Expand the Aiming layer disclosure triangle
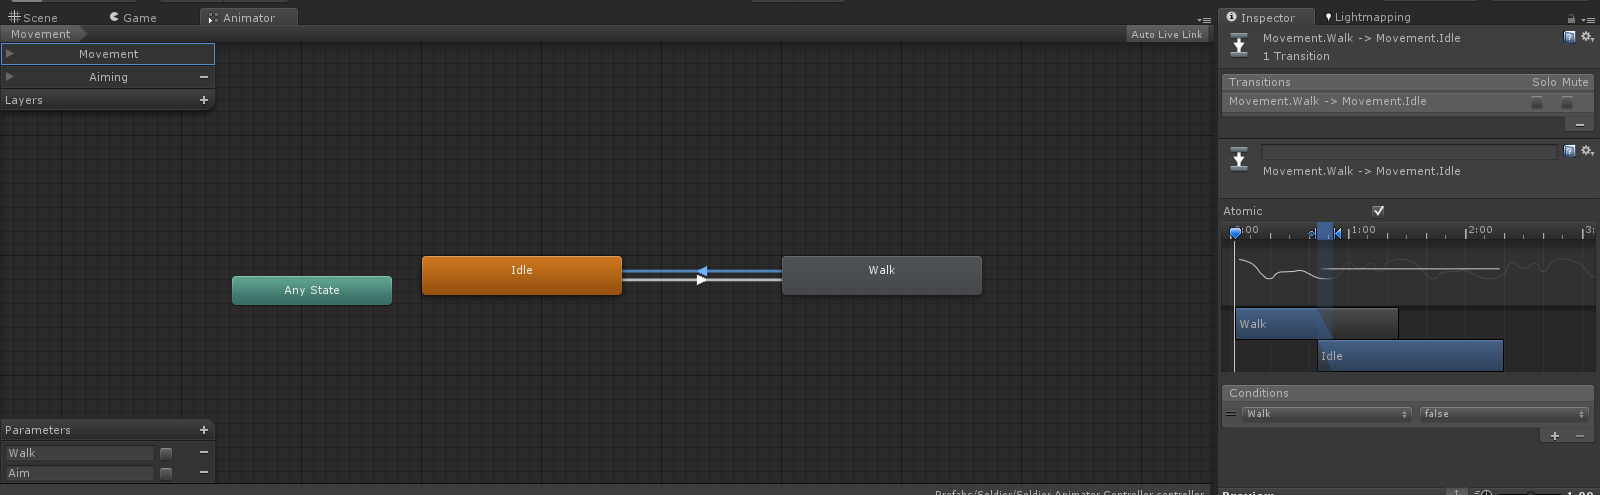 pyautogui.click(x=10, y=77)
